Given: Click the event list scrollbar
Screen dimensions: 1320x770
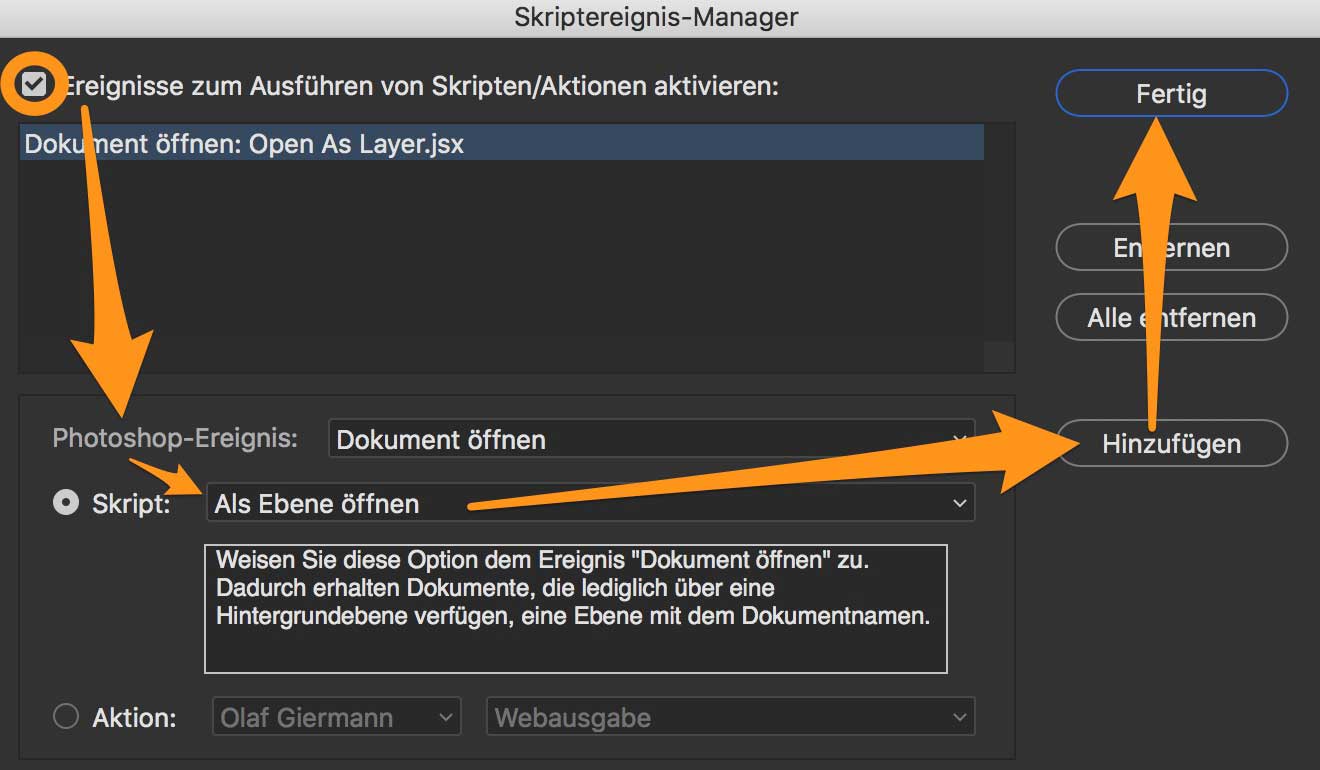Looking at the screenshot, I should (x=999, y=250).
